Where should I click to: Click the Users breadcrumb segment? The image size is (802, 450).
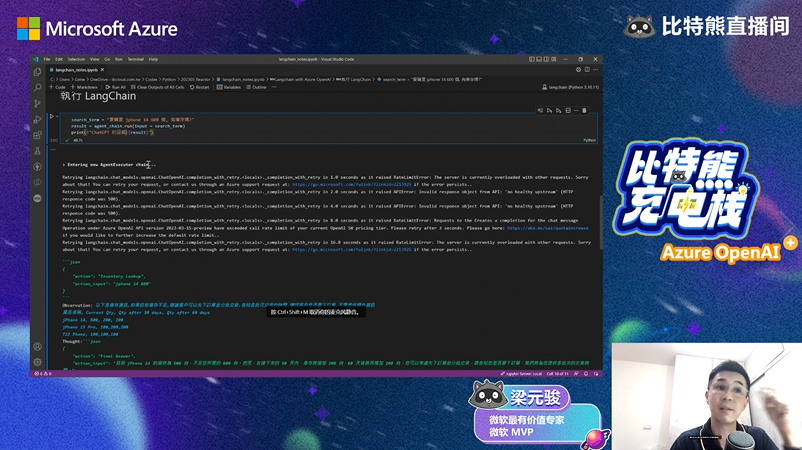point(64,80)
